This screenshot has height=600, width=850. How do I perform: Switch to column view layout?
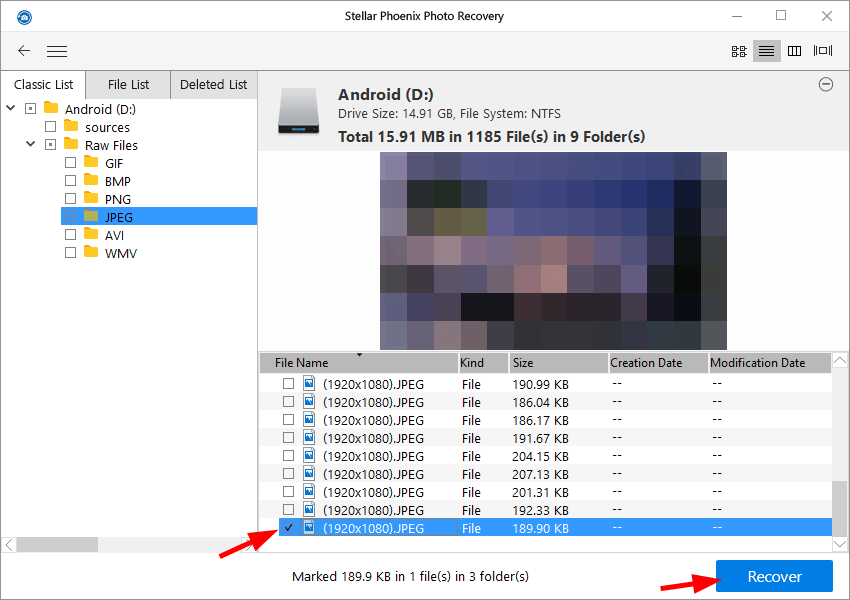(794, 51)
